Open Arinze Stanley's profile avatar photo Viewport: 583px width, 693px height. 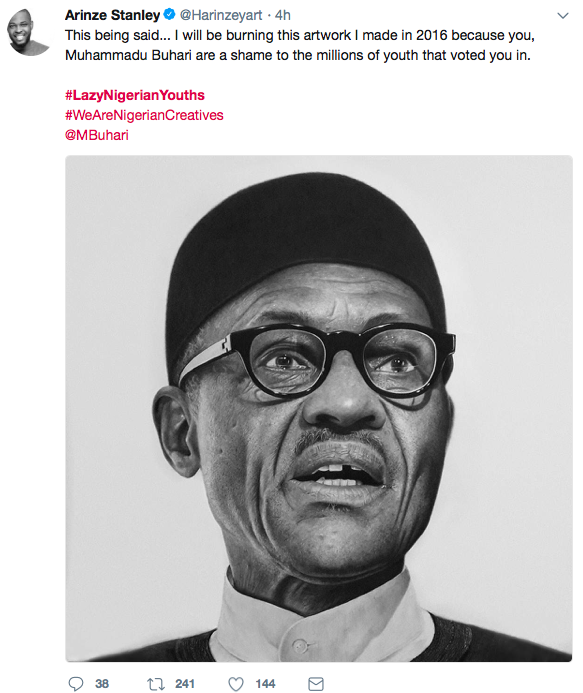pos(27,32)
